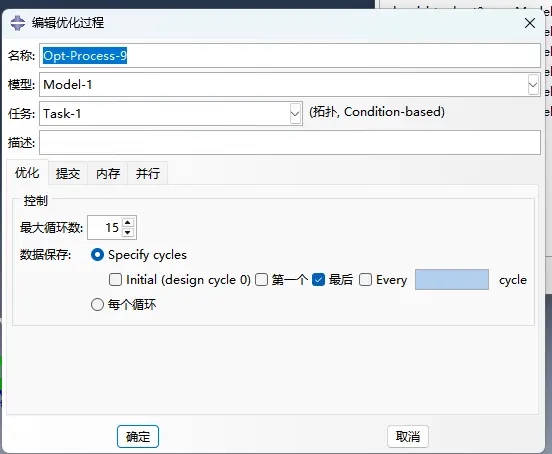Switch to the 提交 tab
The image size is (552, 454).
click(x=68, y=174)
